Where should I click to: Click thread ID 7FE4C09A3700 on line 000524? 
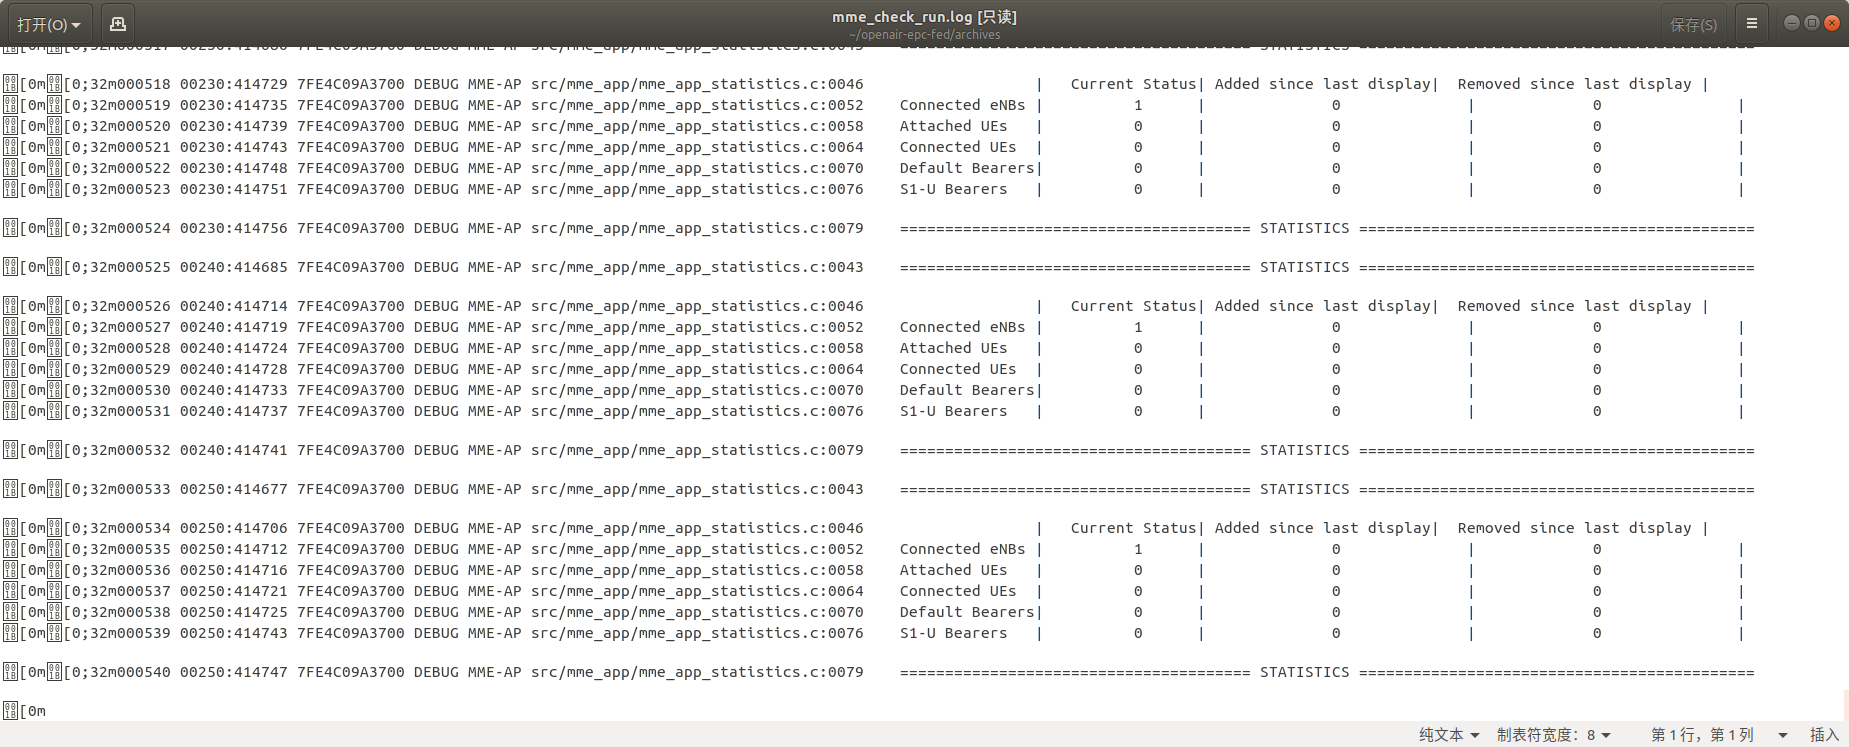coord(350,228)
